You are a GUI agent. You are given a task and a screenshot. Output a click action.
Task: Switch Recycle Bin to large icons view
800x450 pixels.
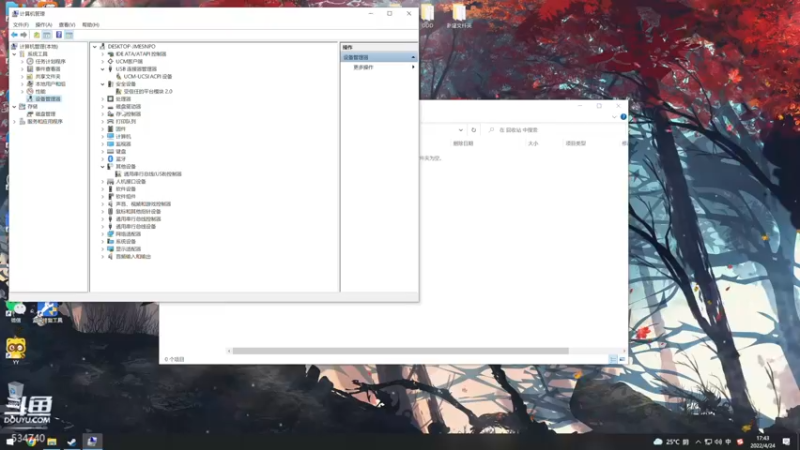[622, 359]
